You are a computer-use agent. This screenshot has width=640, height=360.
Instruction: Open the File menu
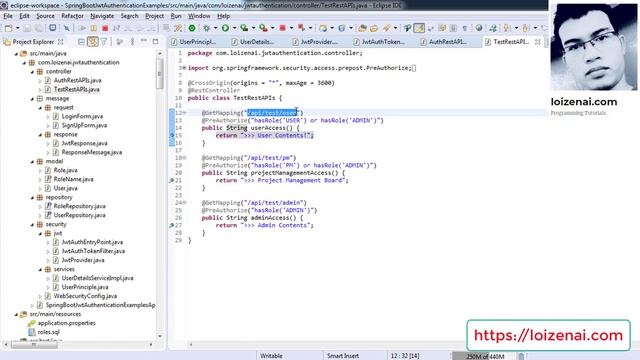pos(8,16)
